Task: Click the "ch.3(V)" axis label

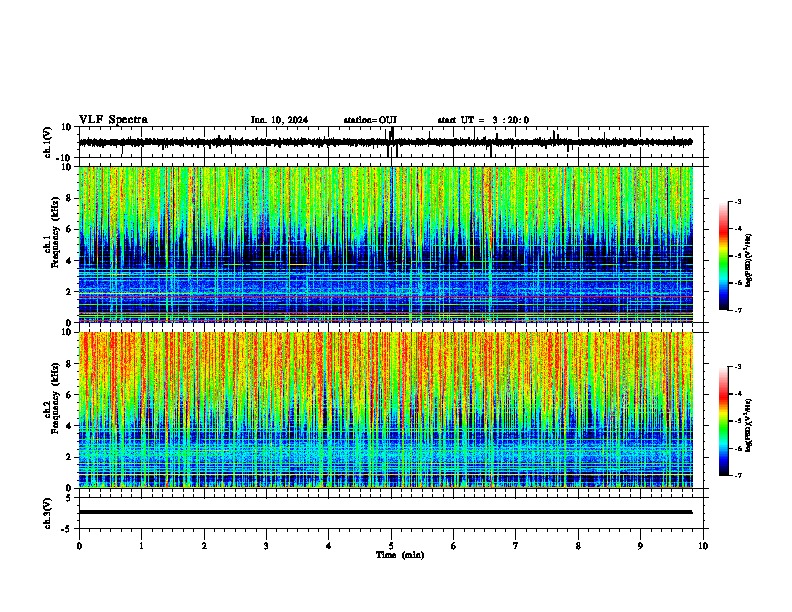Action: click(x=48, y=514)
